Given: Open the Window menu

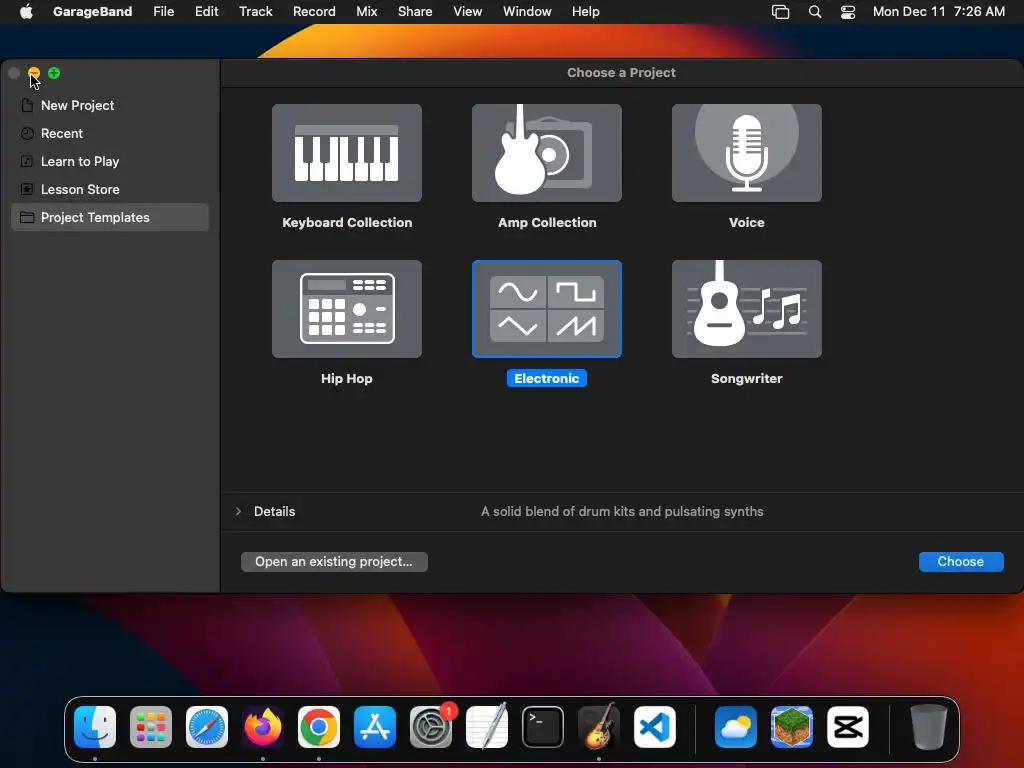Looking at the screenshot, I should [527, 11].
